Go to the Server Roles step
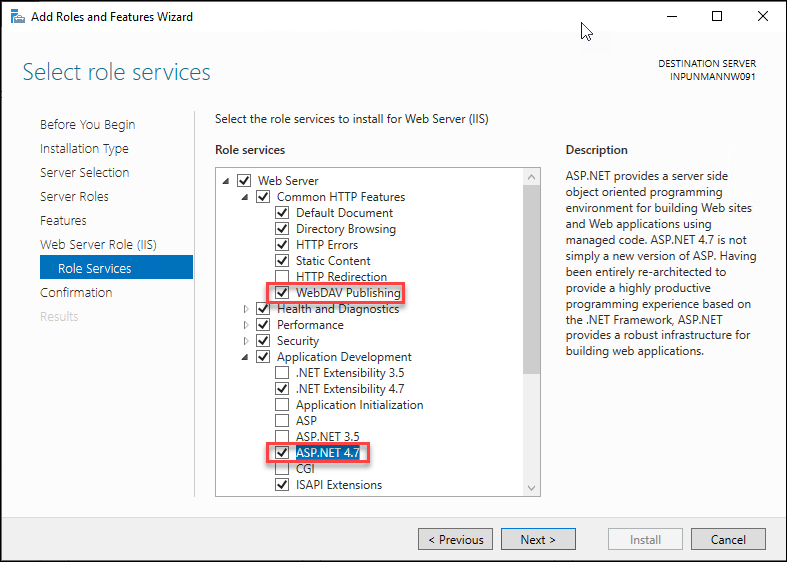787x562 pixels. pyautogui.click(x=74, y=197)
